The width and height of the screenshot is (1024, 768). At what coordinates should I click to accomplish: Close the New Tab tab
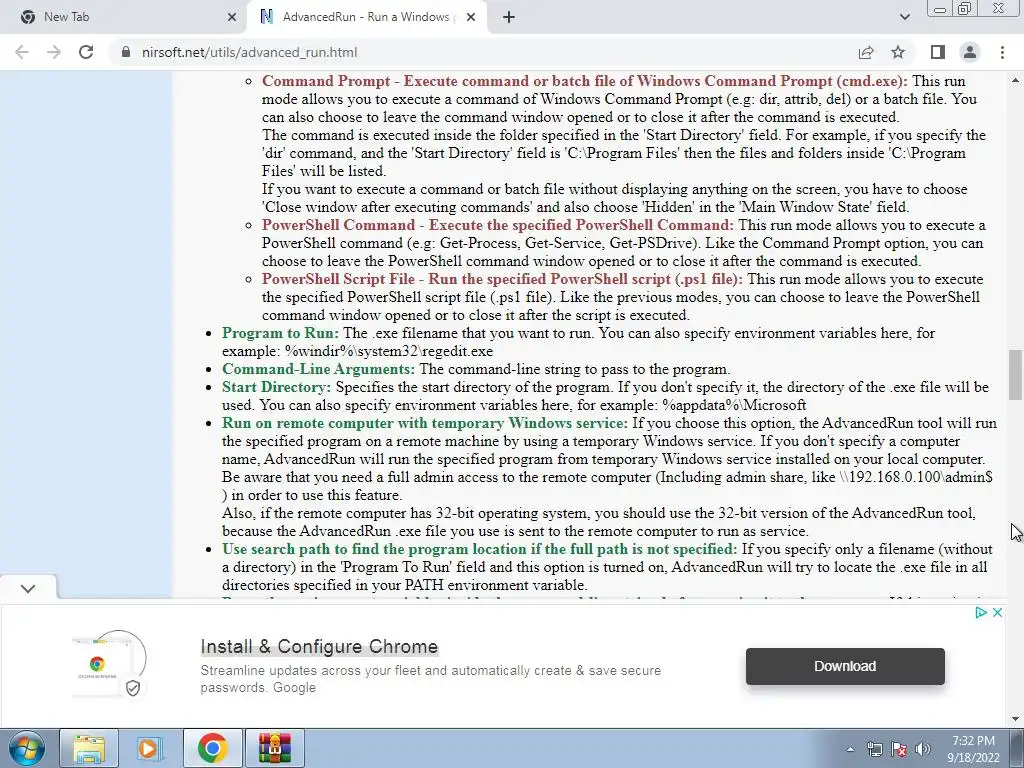click(x=232, y=17)
